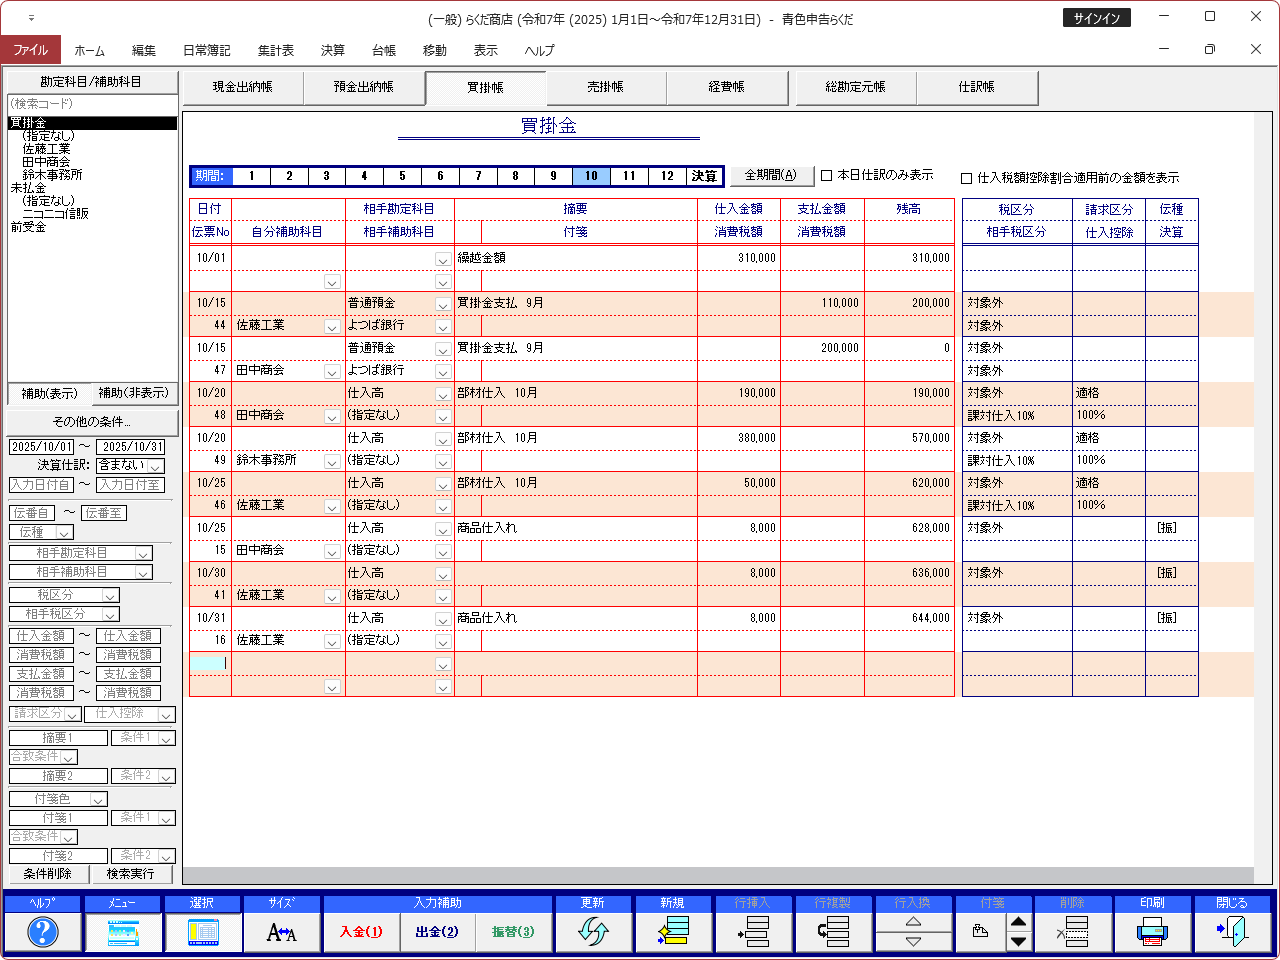Screen dimensions: 1280x960
Task: Click the 全期間(A) button
Action: click(770, 175)
